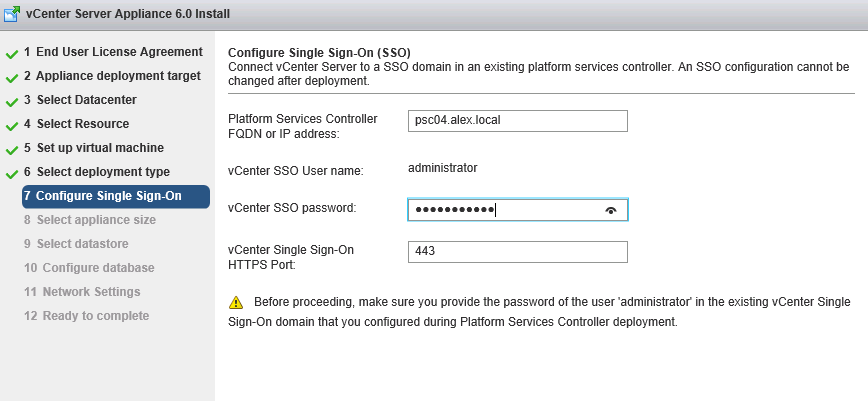Screen dimensions: 868x401
Task: Click step 8 Select appliance size
Action: coord(89,220)
